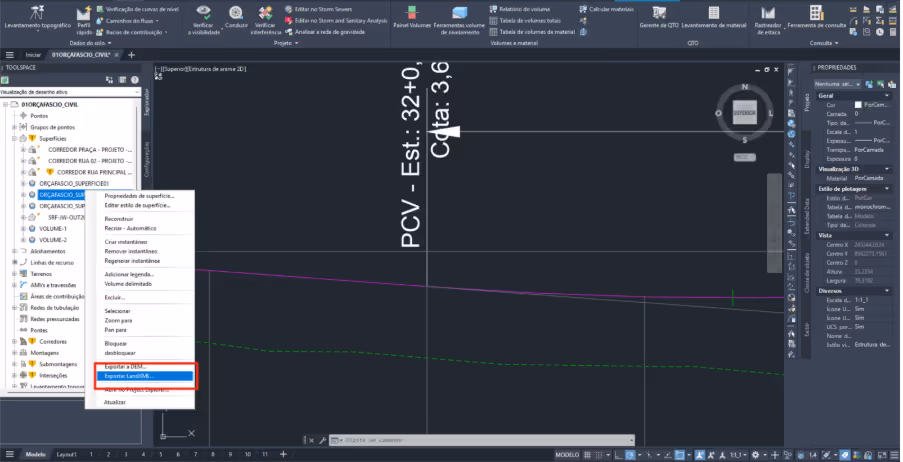903x462 pixels.
Task: Click Tabela de volumes totais
Action: point(525,21)
